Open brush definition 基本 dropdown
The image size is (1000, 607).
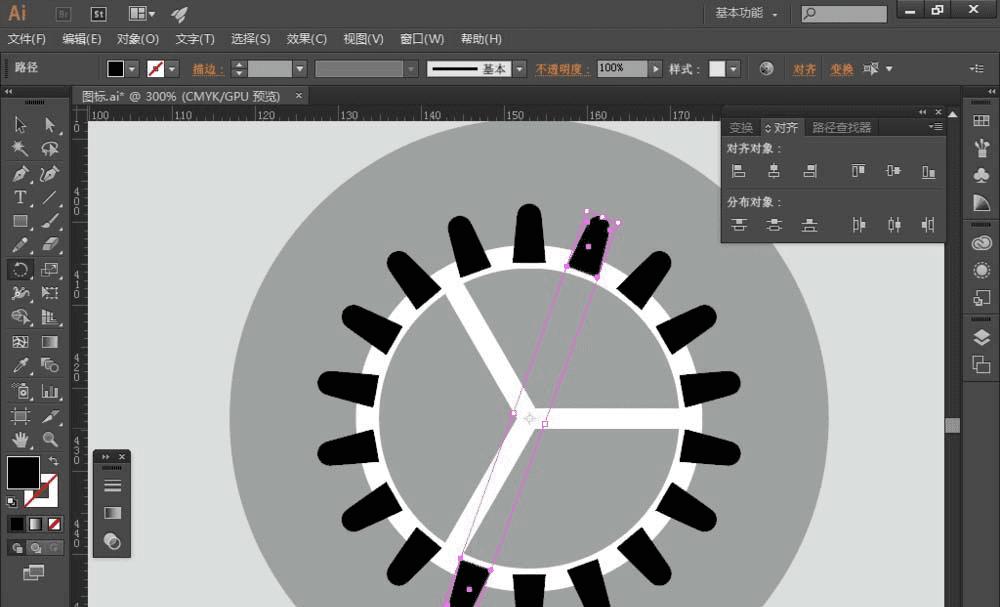click(520, 69)
